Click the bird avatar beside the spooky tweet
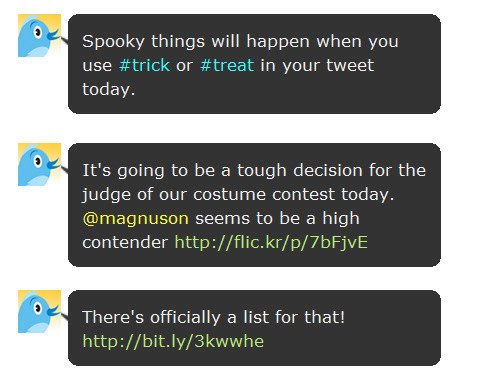The height and width of the screenshot is (382, 488). click(x=39, y=36)
